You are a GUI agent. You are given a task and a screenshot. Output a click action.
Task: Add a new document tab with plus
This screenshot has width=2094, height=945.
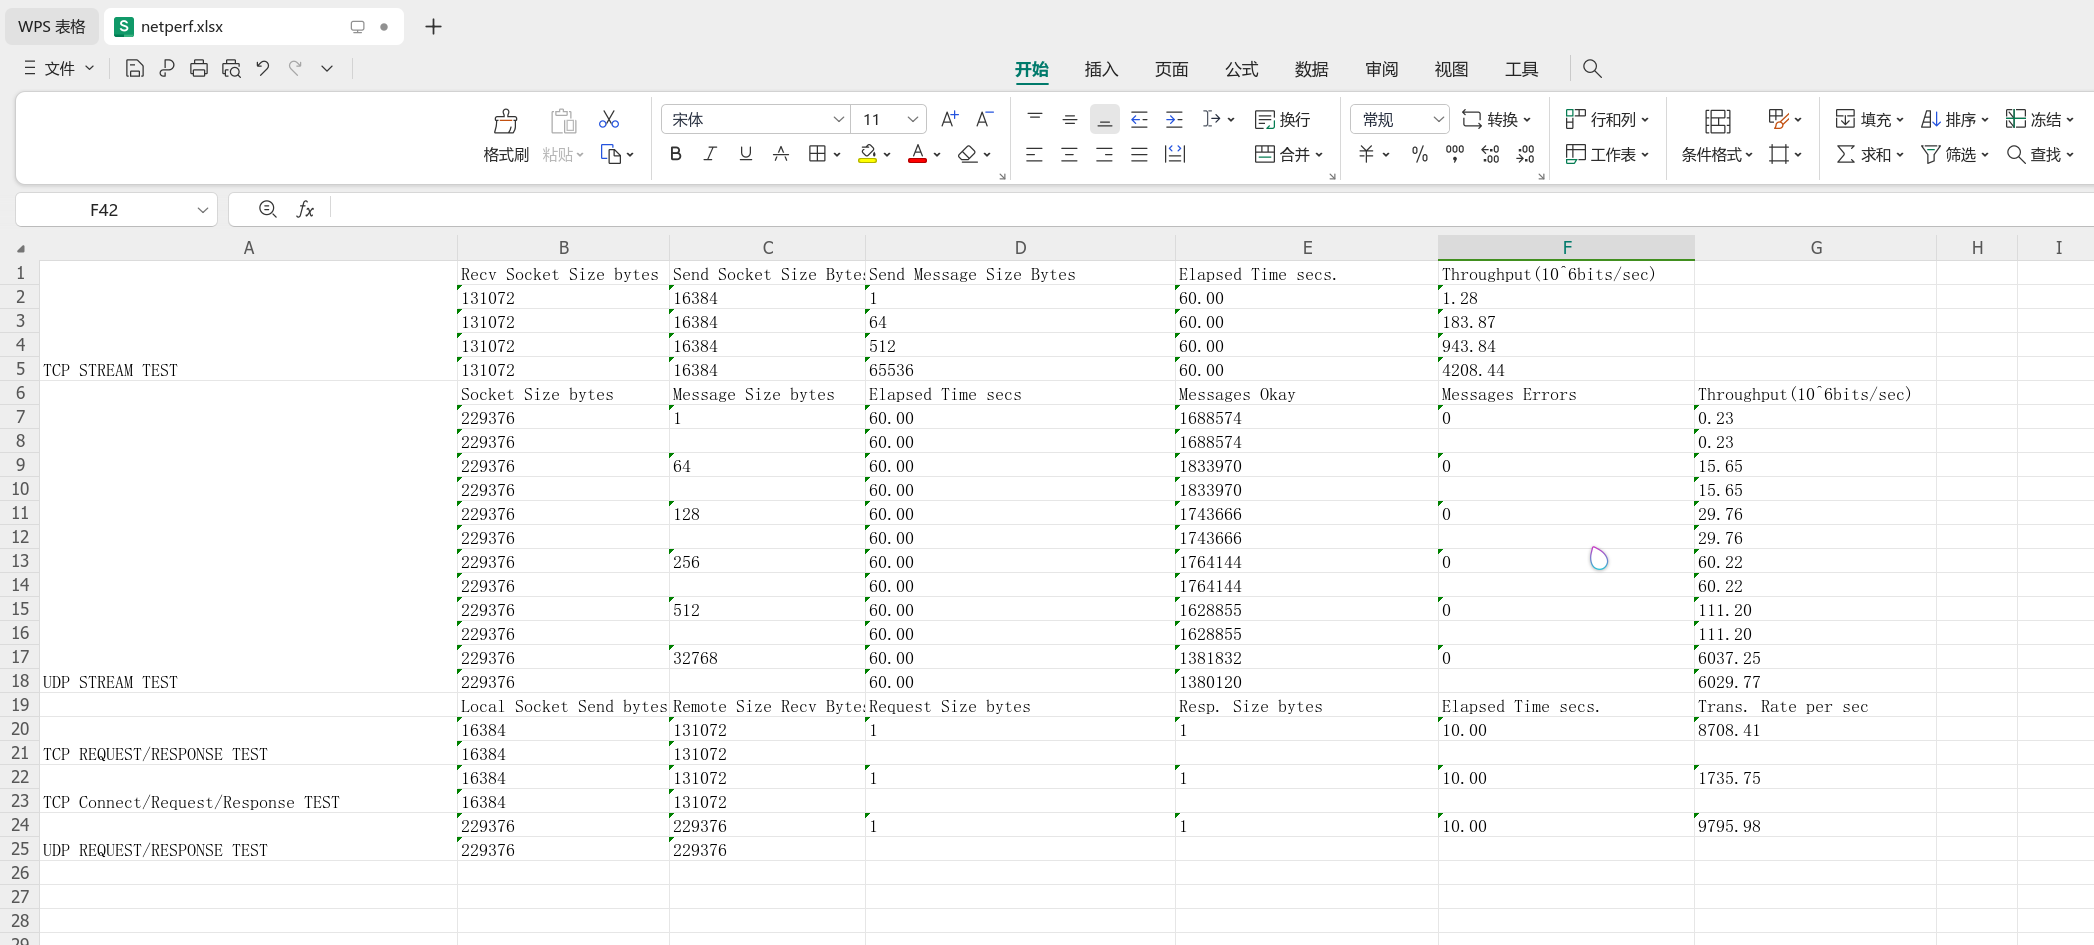tap(433, 26)
